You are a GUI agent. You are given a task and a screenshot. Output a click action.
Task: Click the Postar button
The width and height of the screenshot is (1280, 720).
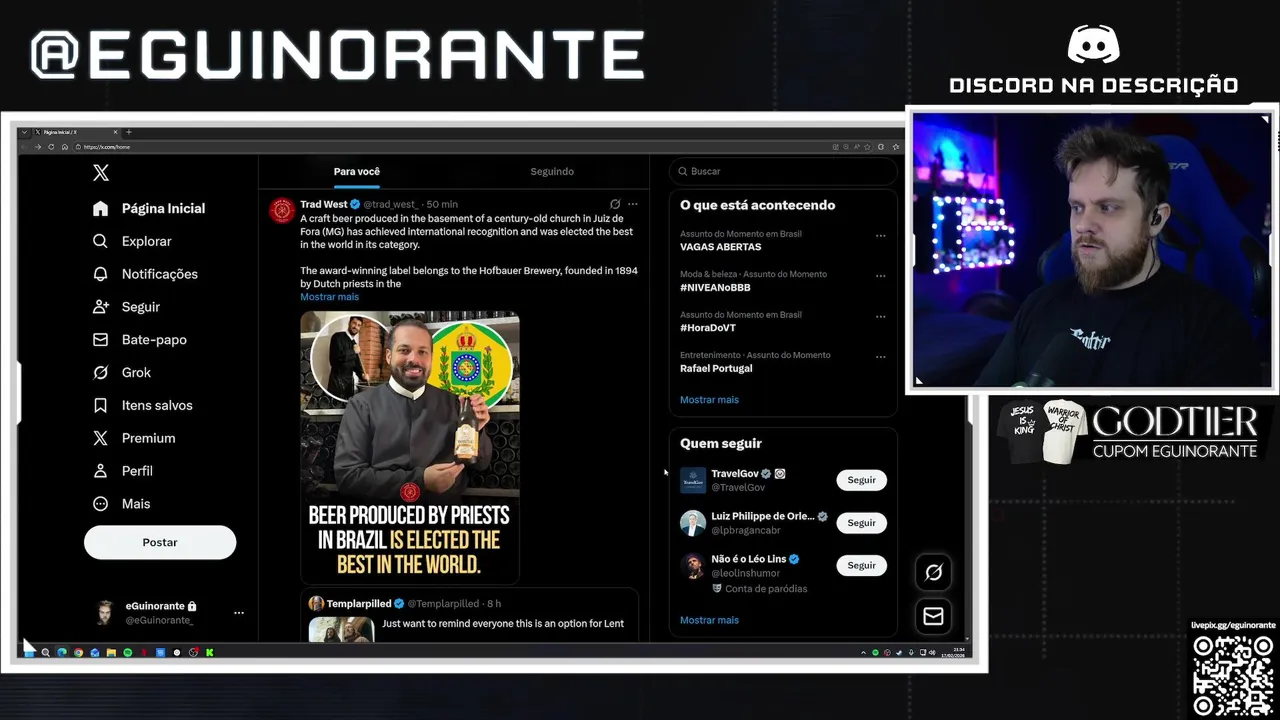(160, 542)
